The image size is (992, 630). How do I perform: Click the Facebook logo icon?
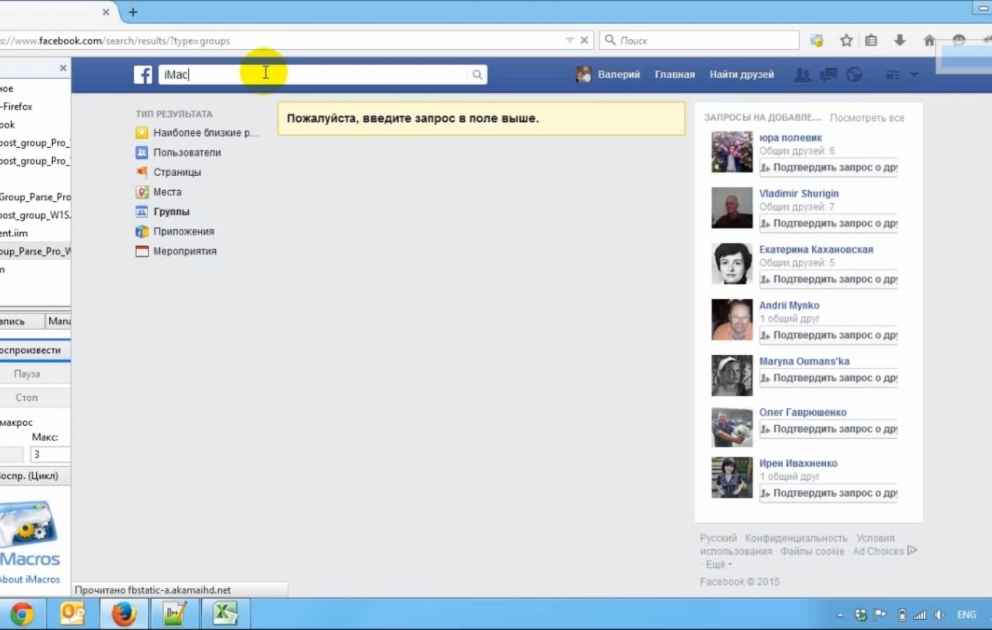143,75
